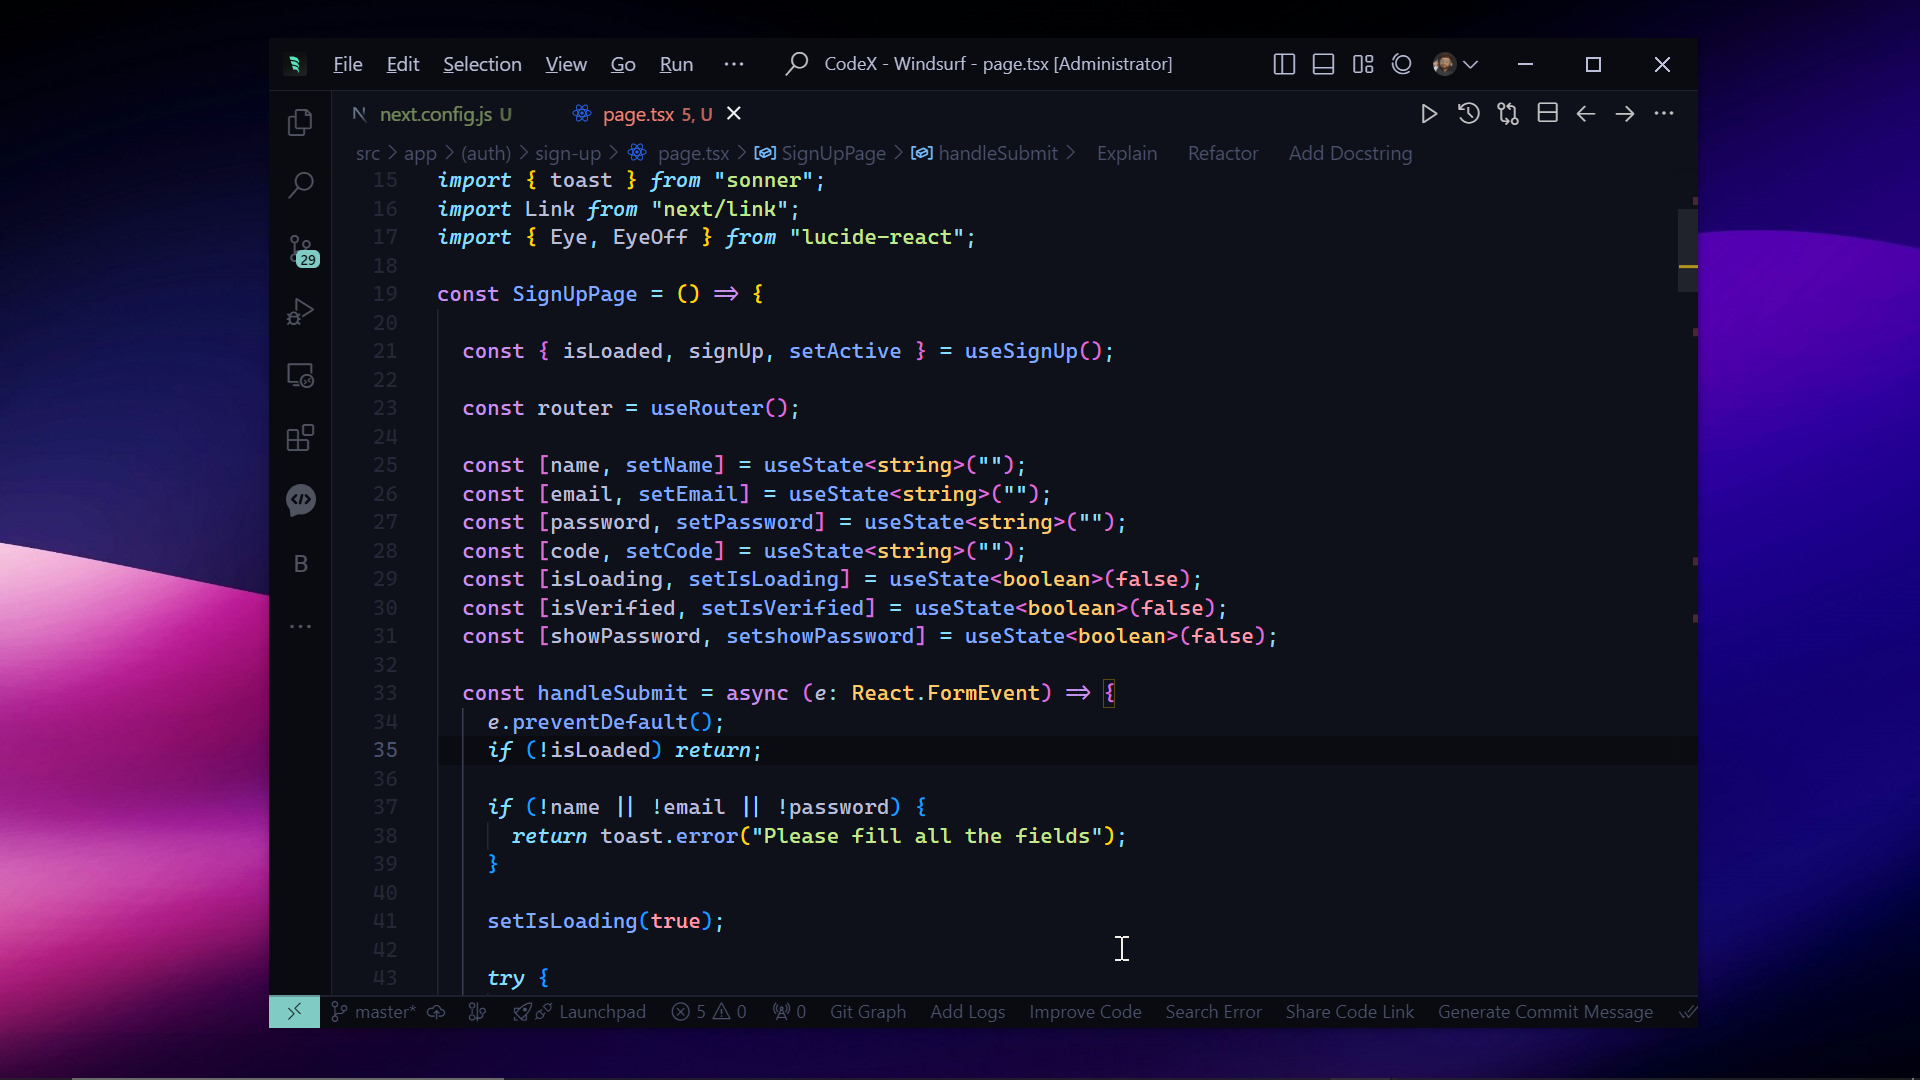
Task: Open the Extensions view
Action: click(x=300, y=438)
